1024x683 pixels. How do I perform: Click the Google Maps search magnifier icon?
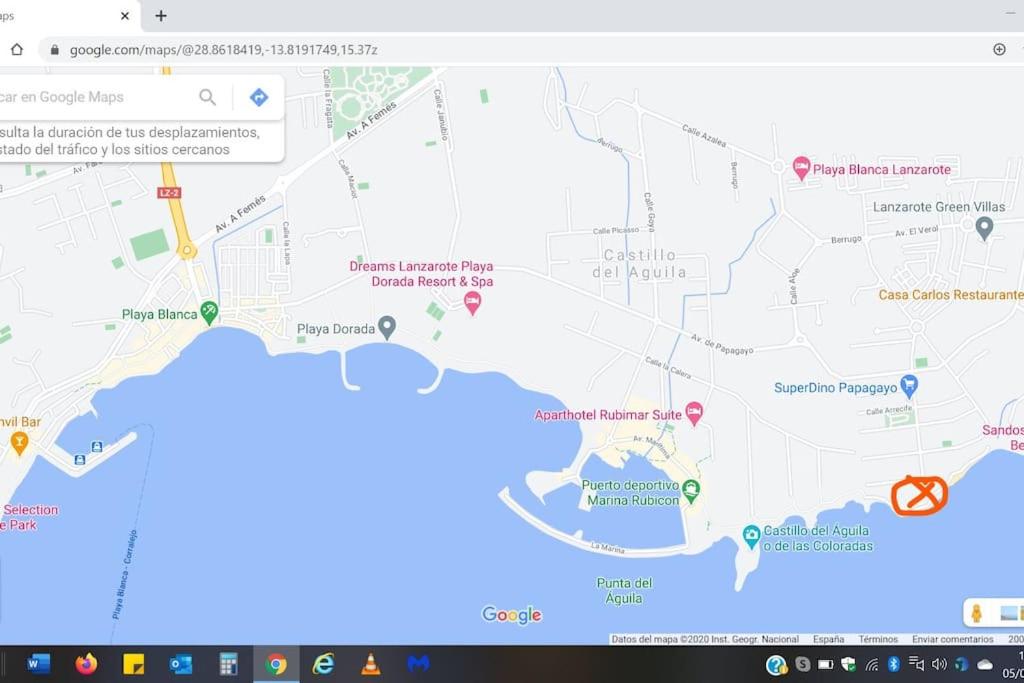click(207, 97)
